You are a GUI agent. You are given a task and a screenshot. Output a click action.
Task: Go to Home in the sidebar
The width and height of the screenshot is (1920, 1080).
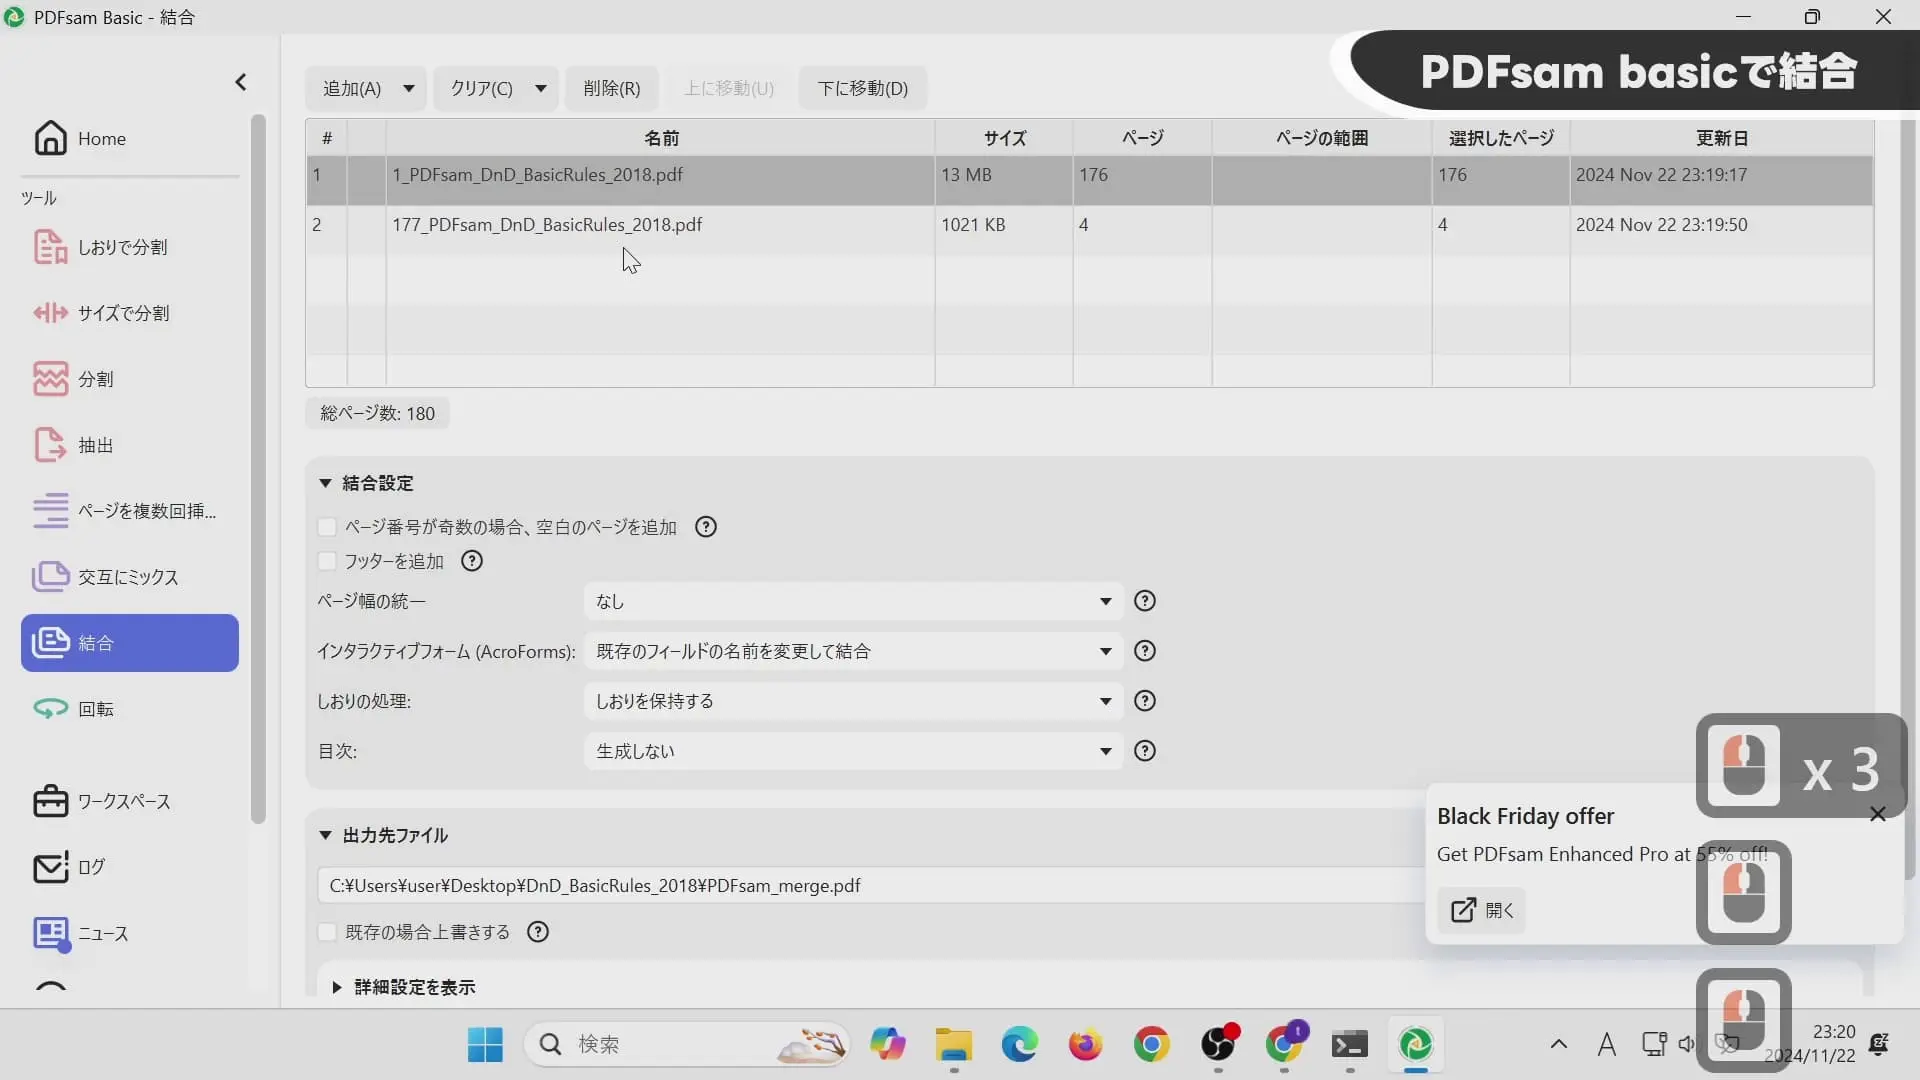(100, 138)
